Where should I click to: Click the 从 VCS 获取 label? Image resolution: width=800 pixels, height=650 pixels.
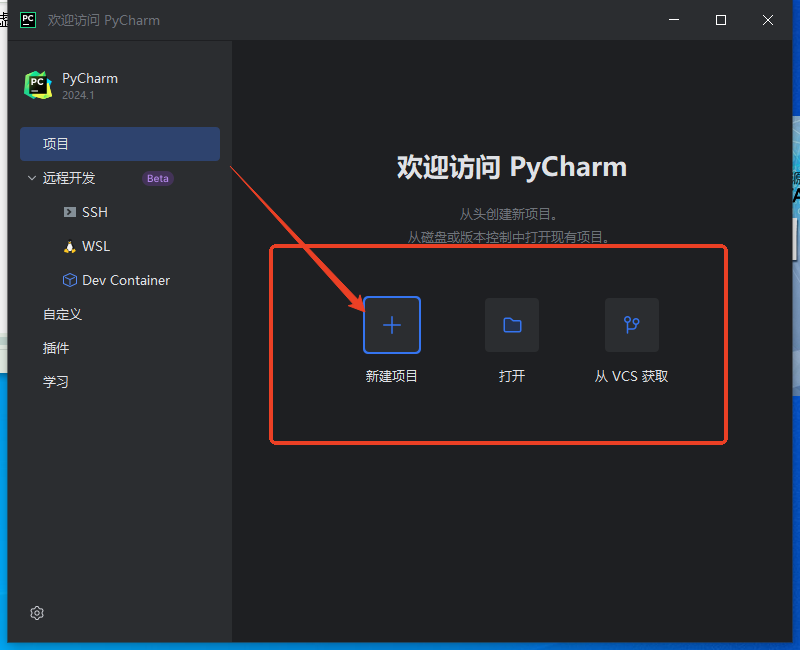(x=632, y=377)
